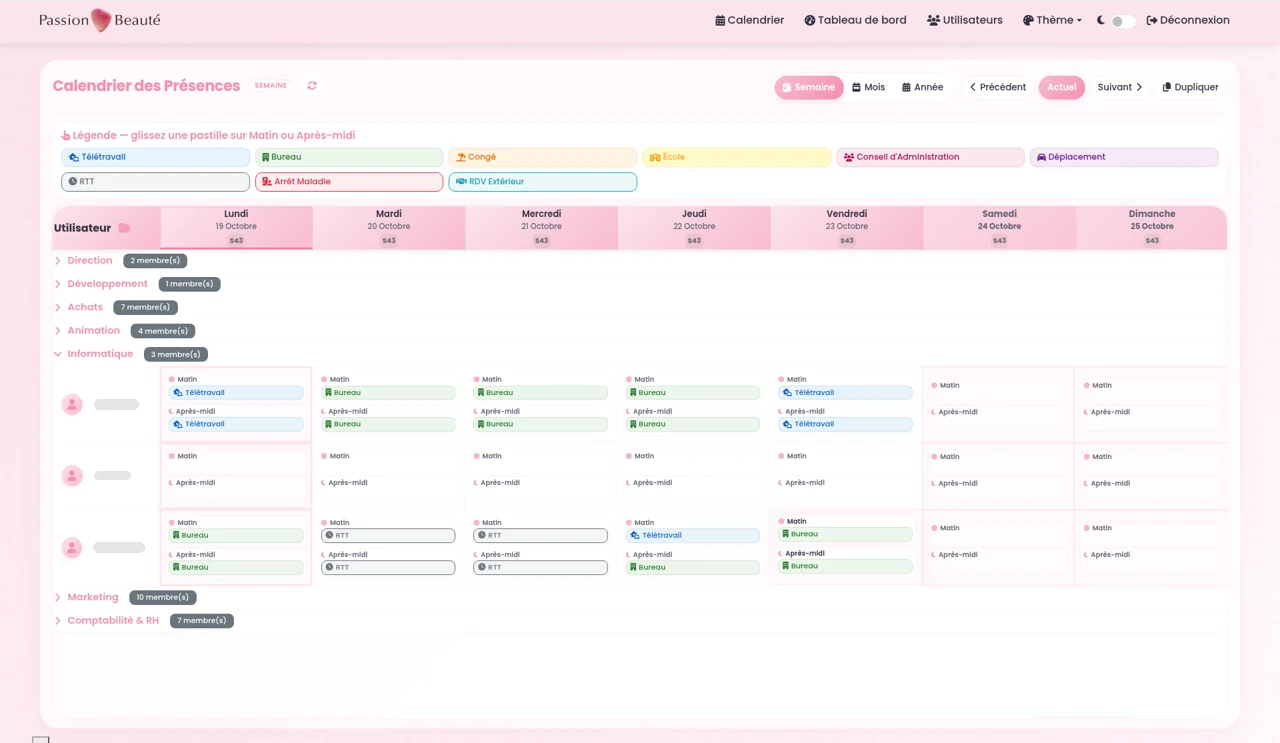Screen dimensions: 1280x743
Task: Select the Vendredi 23 Octobre column header
Action: point(847,228)
